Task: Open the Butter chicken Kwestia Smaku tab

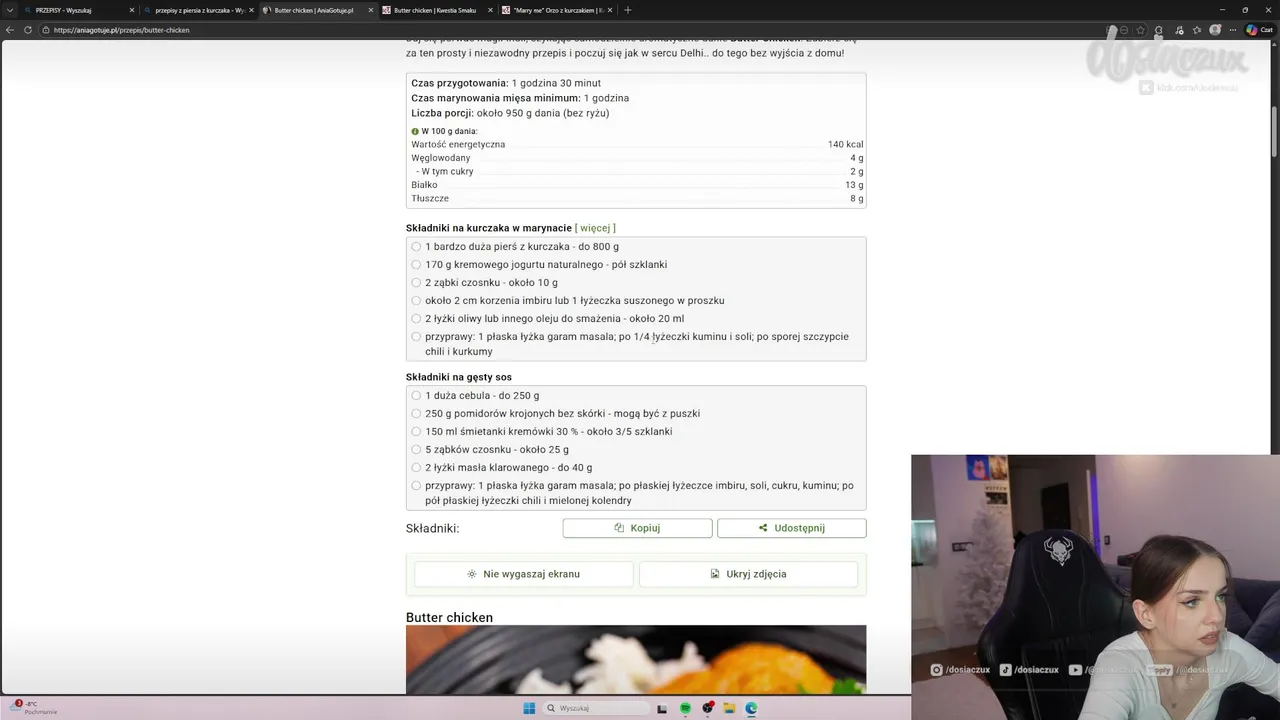Action: click(435, 10)
